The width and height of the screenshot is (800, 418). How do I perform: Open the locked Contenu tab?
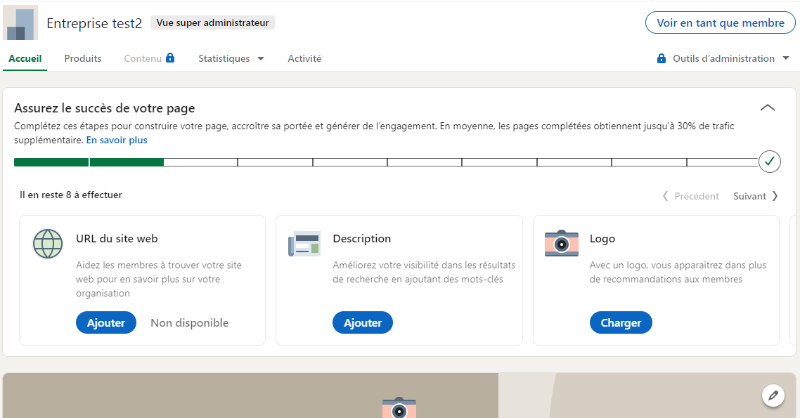(149, 59)
